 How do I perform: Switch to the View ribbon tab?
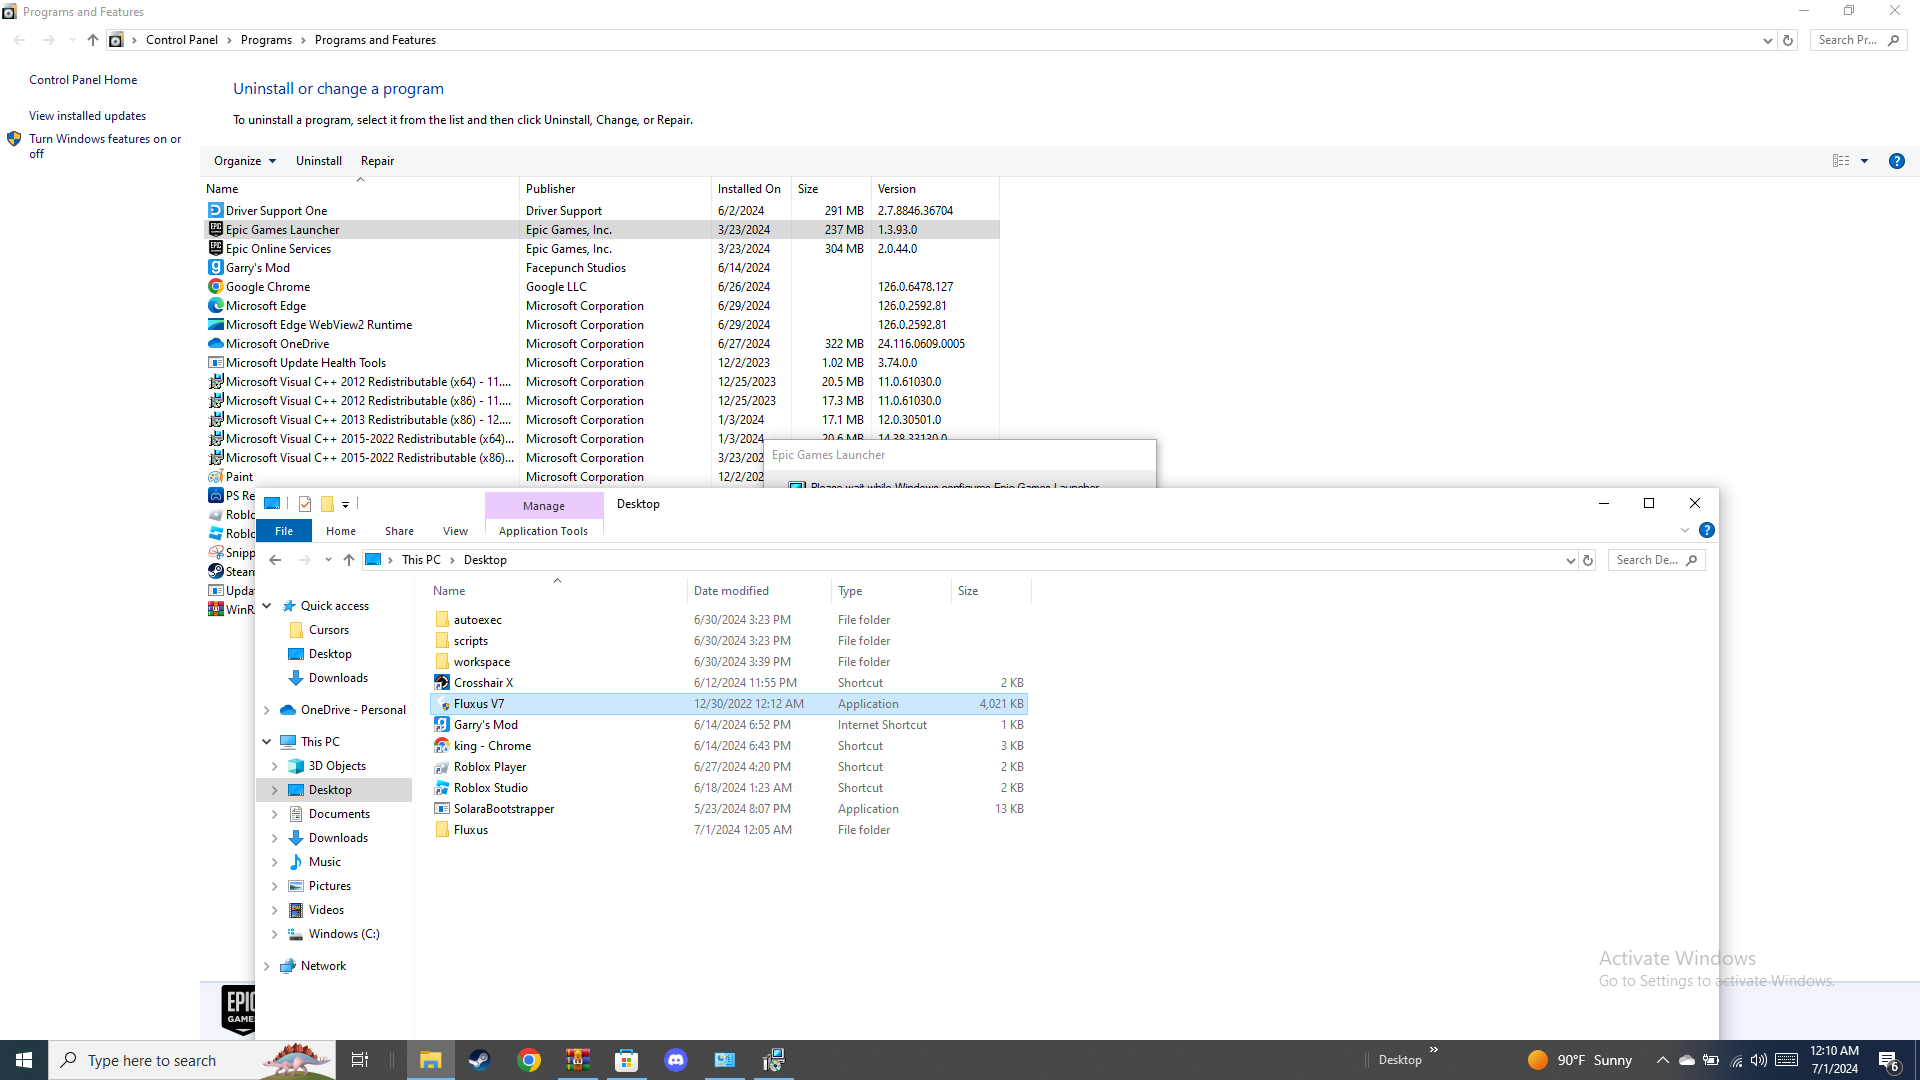click(x=455, y=531)
